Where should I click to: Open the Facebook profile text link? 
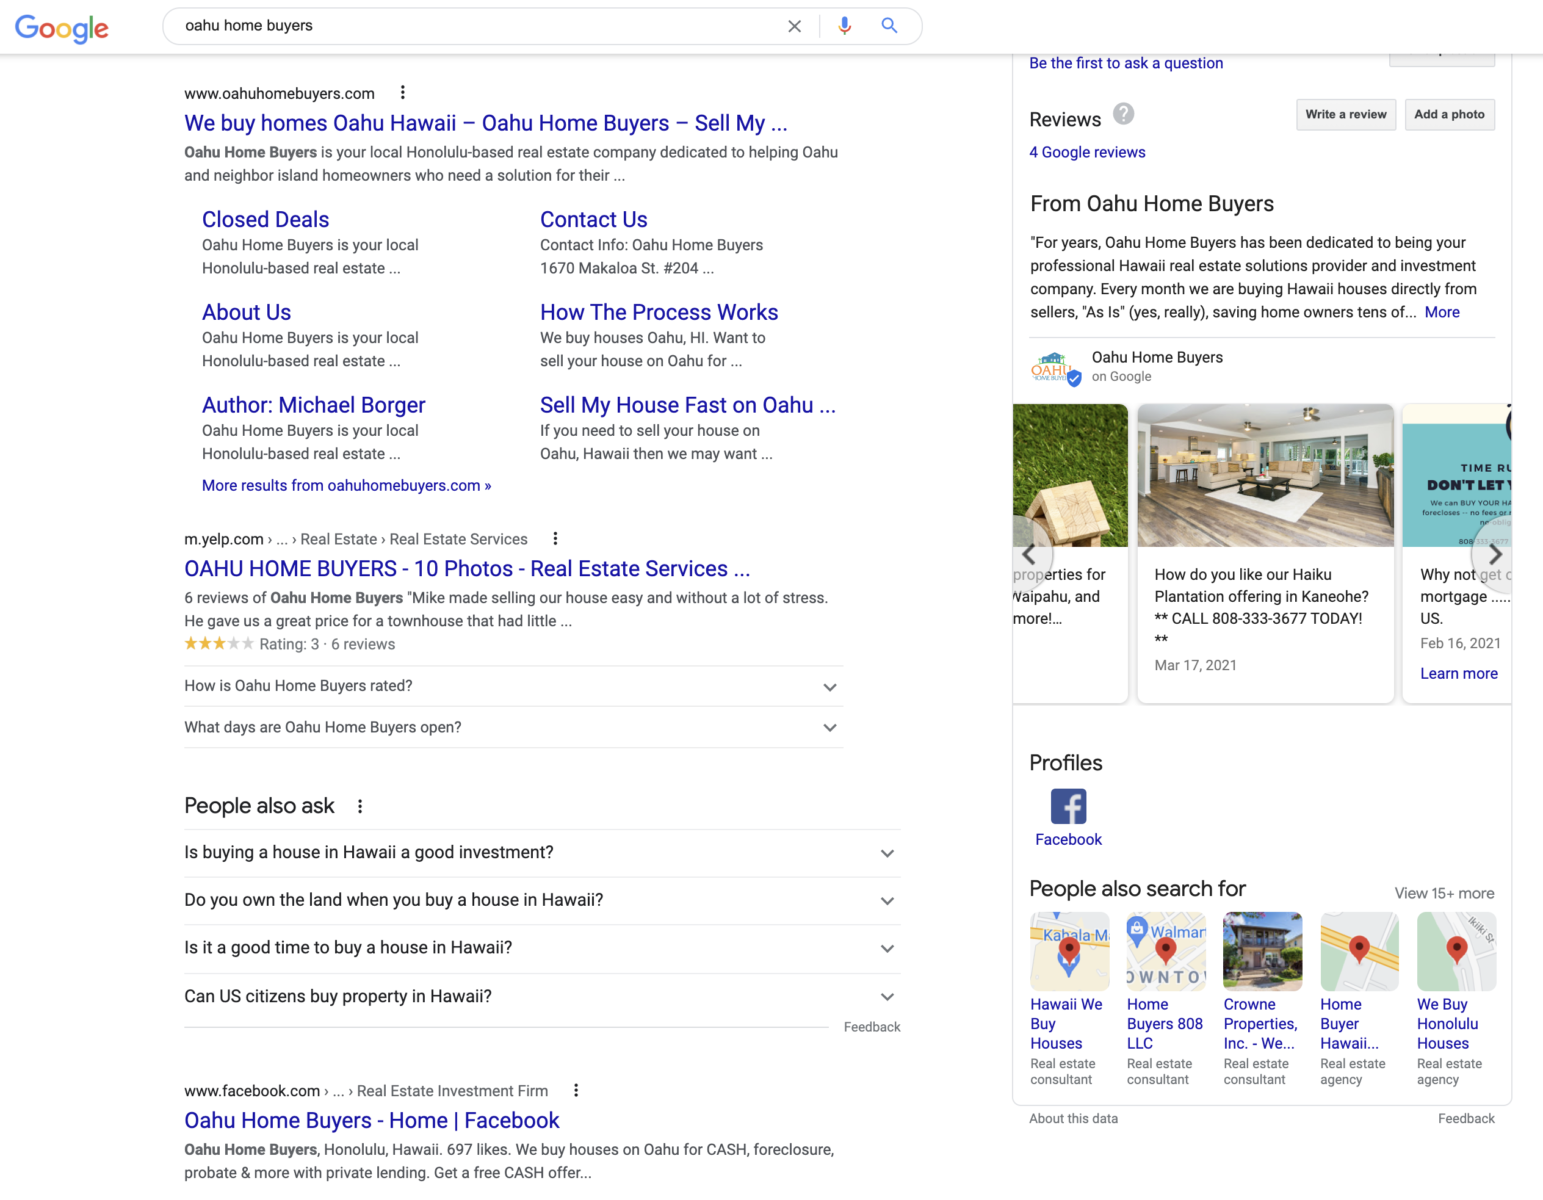1068,840
